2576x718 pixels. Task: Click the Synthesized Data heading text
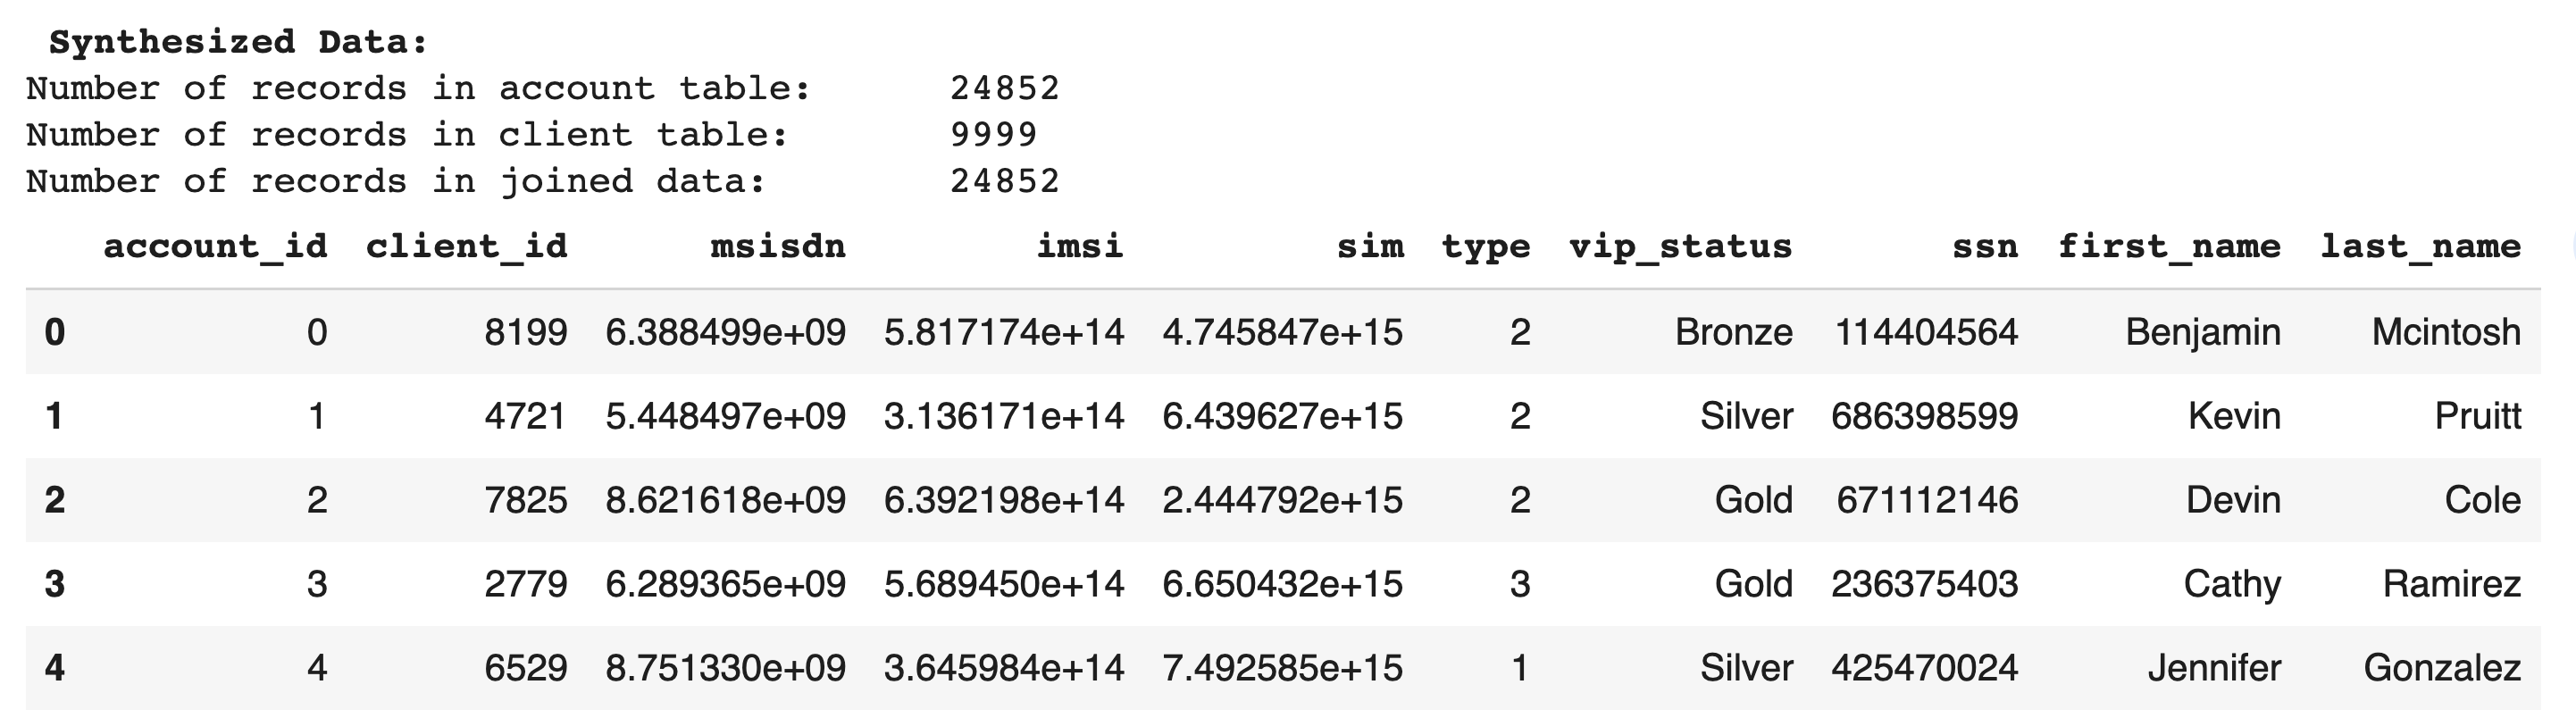pyautogui.click(x=238, y=42)
